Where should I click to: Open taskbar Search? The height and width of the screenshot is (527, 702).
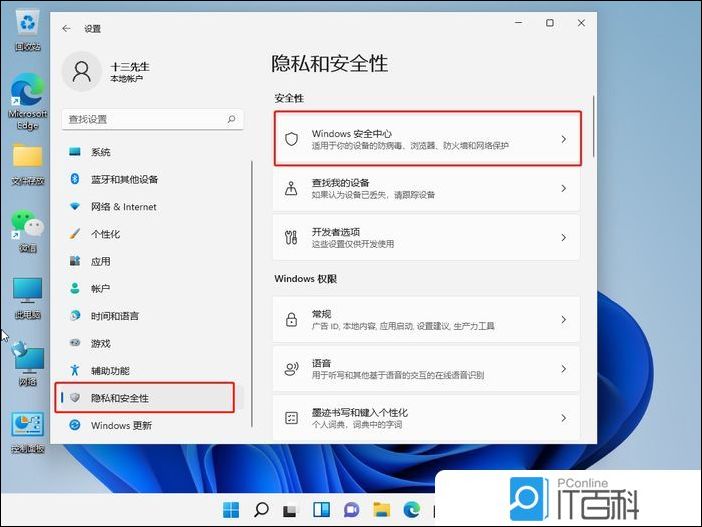(x=261, y=510)
